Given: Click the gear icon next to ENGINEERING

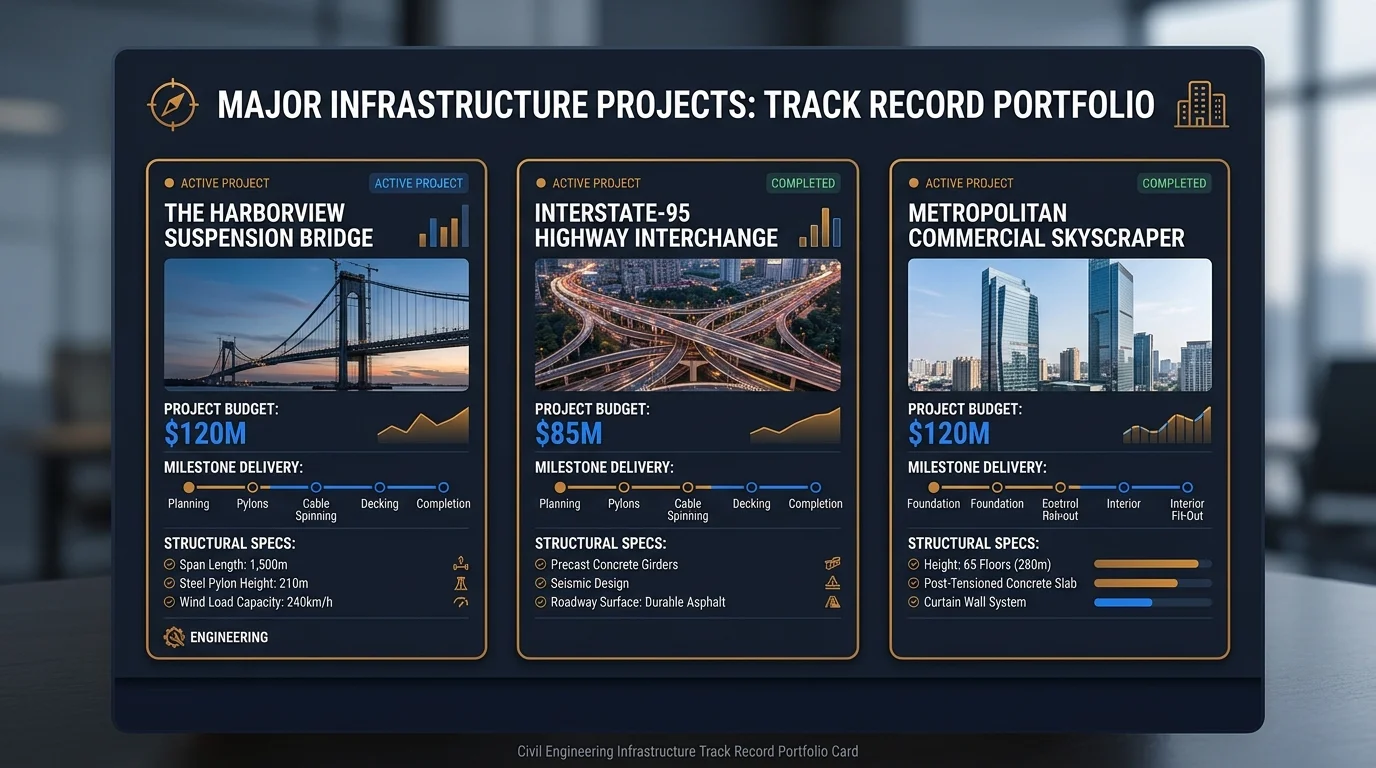Looking at the screenshot, I should click(x=174, y=637).
